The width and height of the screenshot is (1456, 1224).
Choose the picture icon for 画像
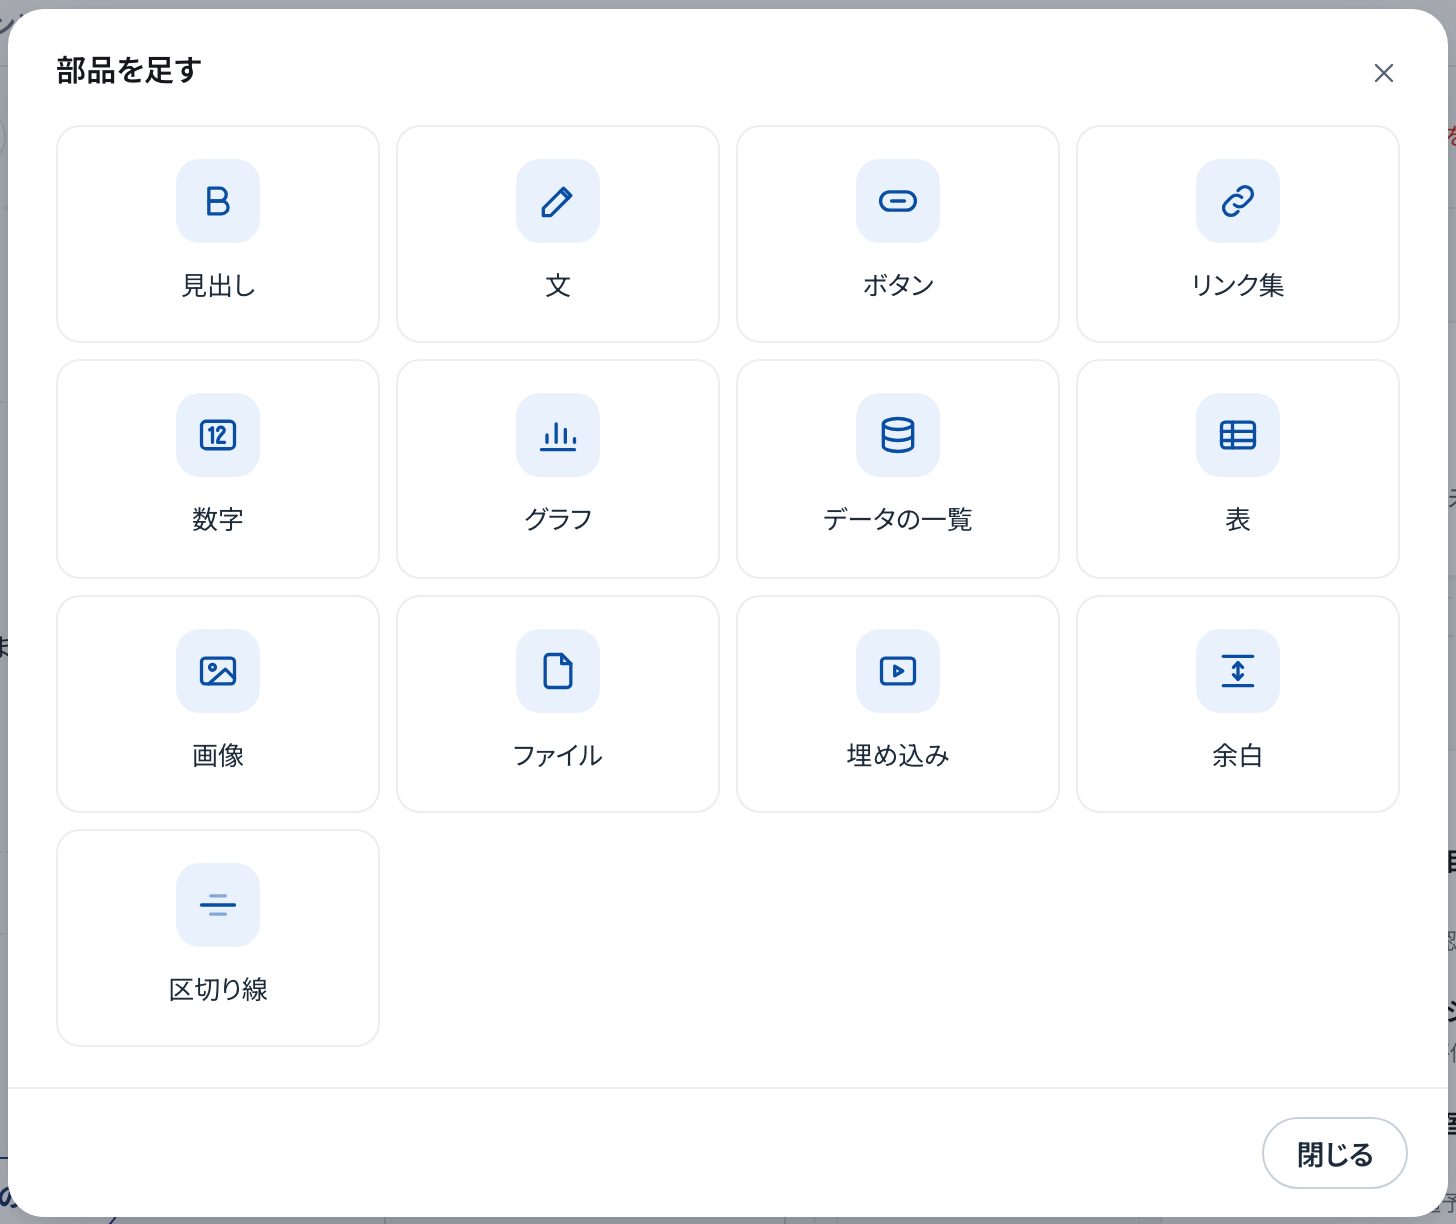pyautogui.click(x=218, y=671)
